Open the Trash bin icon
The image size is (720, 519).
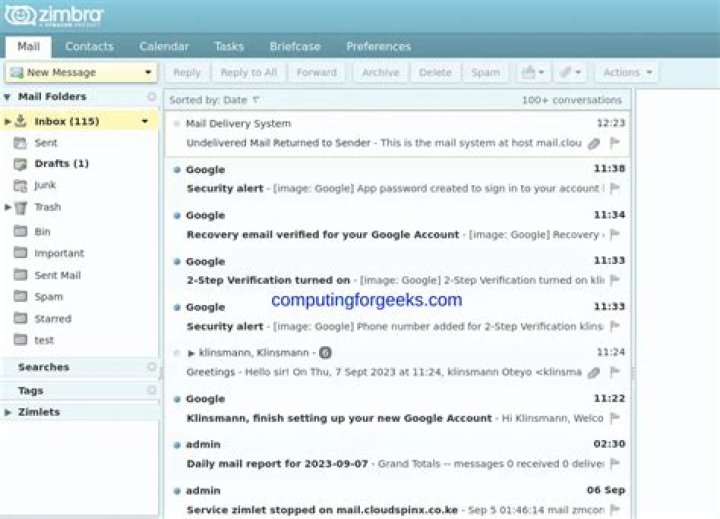click(21, 208)
